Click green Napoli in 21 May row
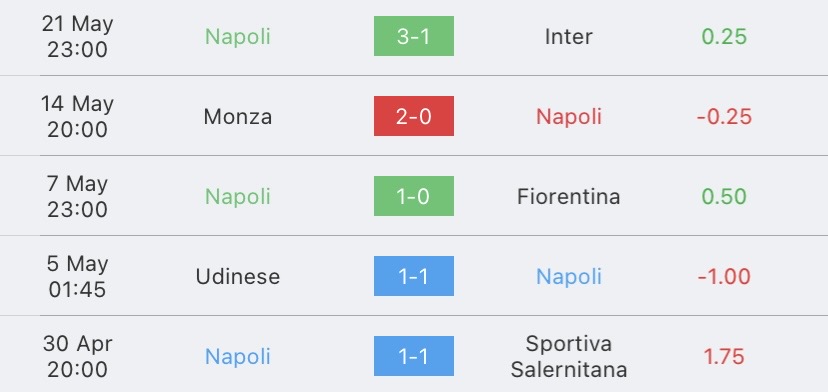Image resolution: width=828 pixels, height=392 pixels. point(238,36)
